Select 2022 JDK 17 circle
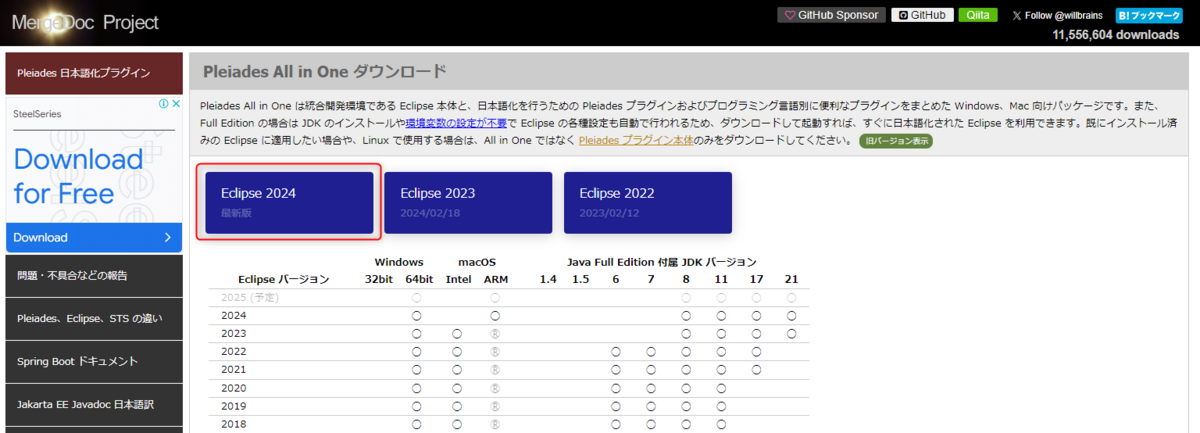1200x433 pixels. [756, 352]
